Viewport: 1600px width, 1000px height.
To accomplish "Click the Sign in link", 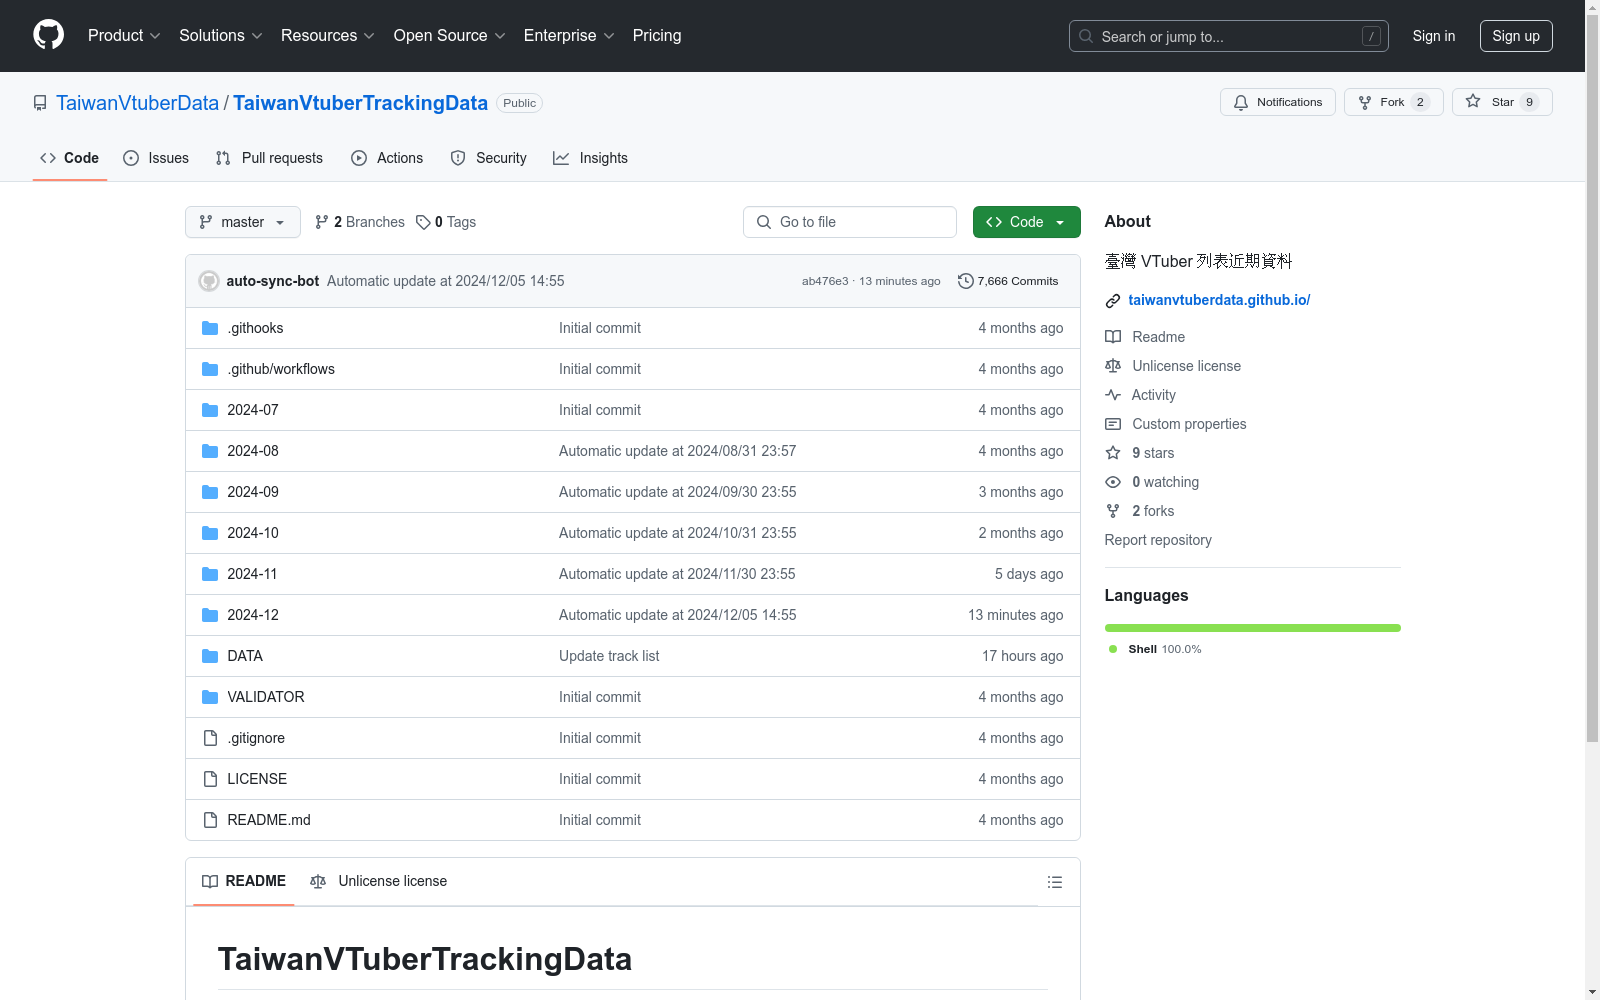I will click(x=1434, y=36).
